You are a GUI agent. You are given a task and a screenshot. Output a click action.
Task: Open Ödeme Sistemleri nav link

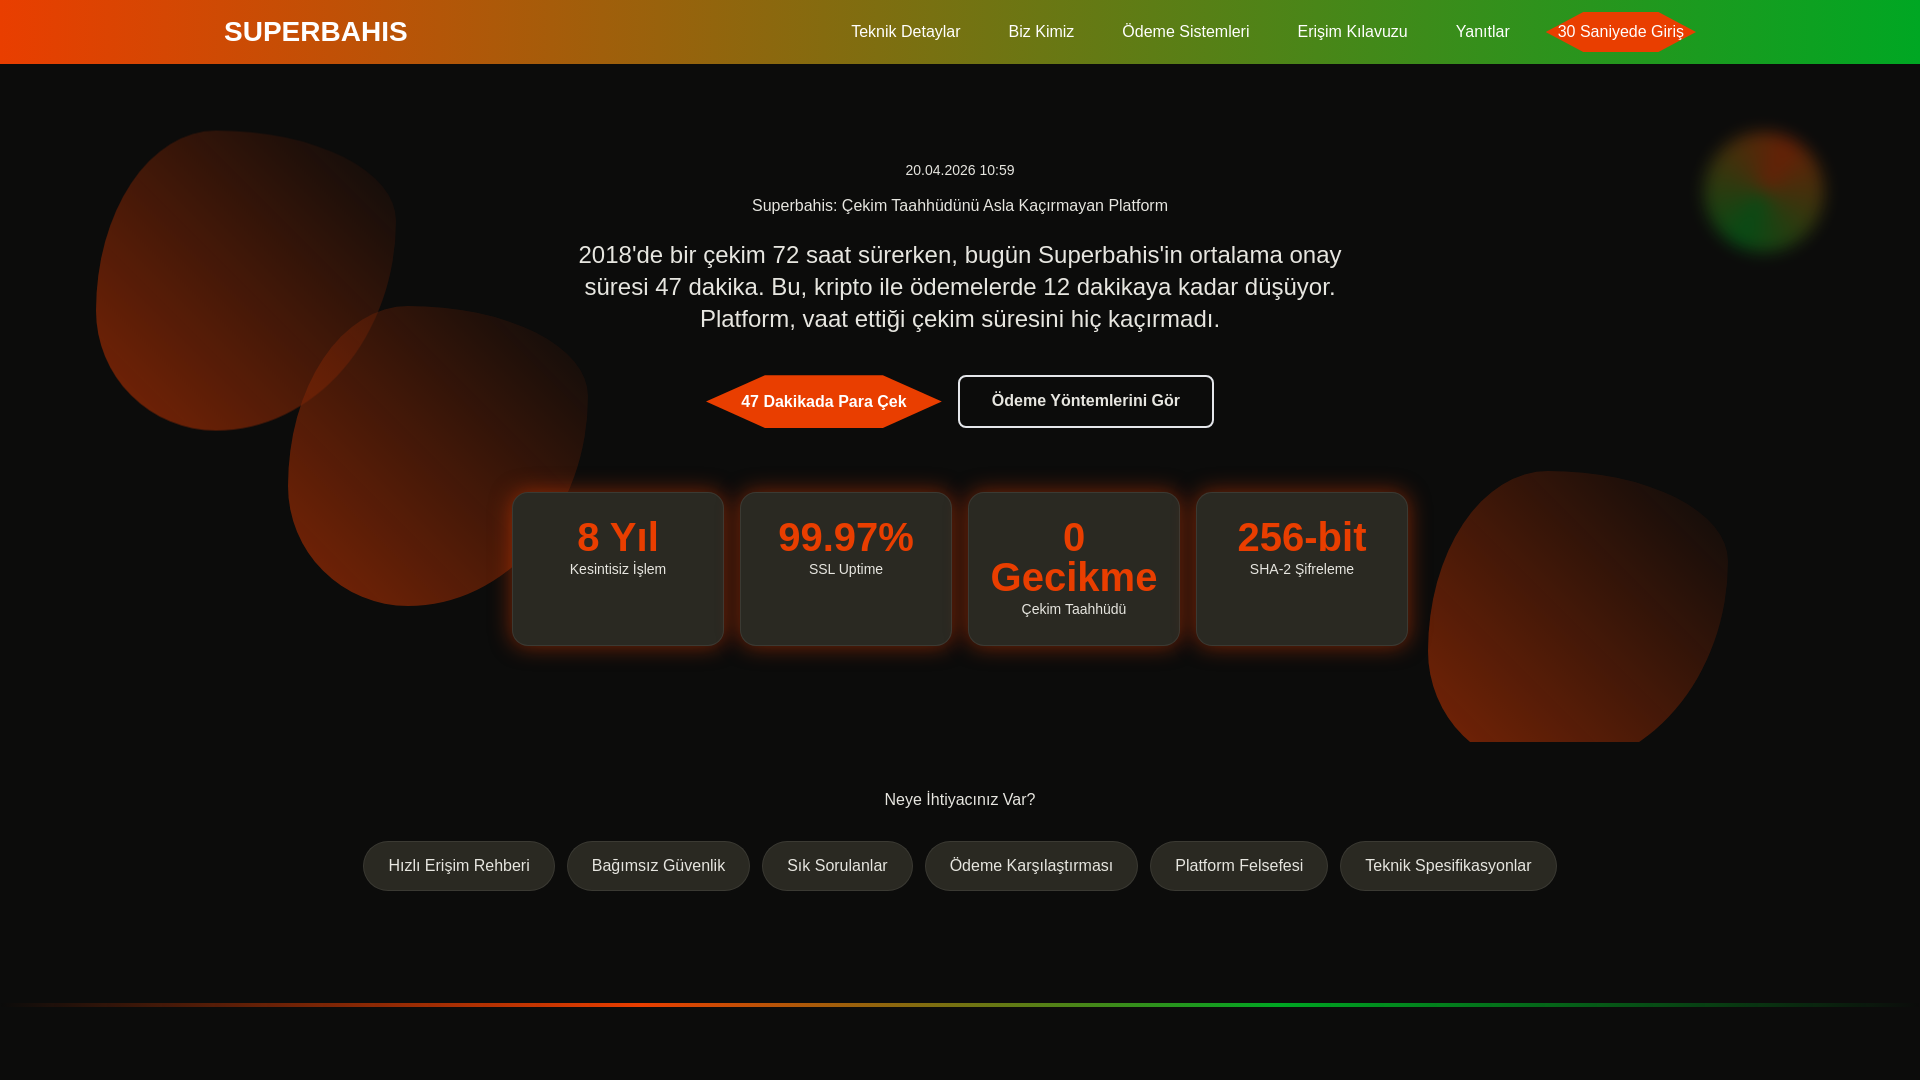coord(1185,32)
